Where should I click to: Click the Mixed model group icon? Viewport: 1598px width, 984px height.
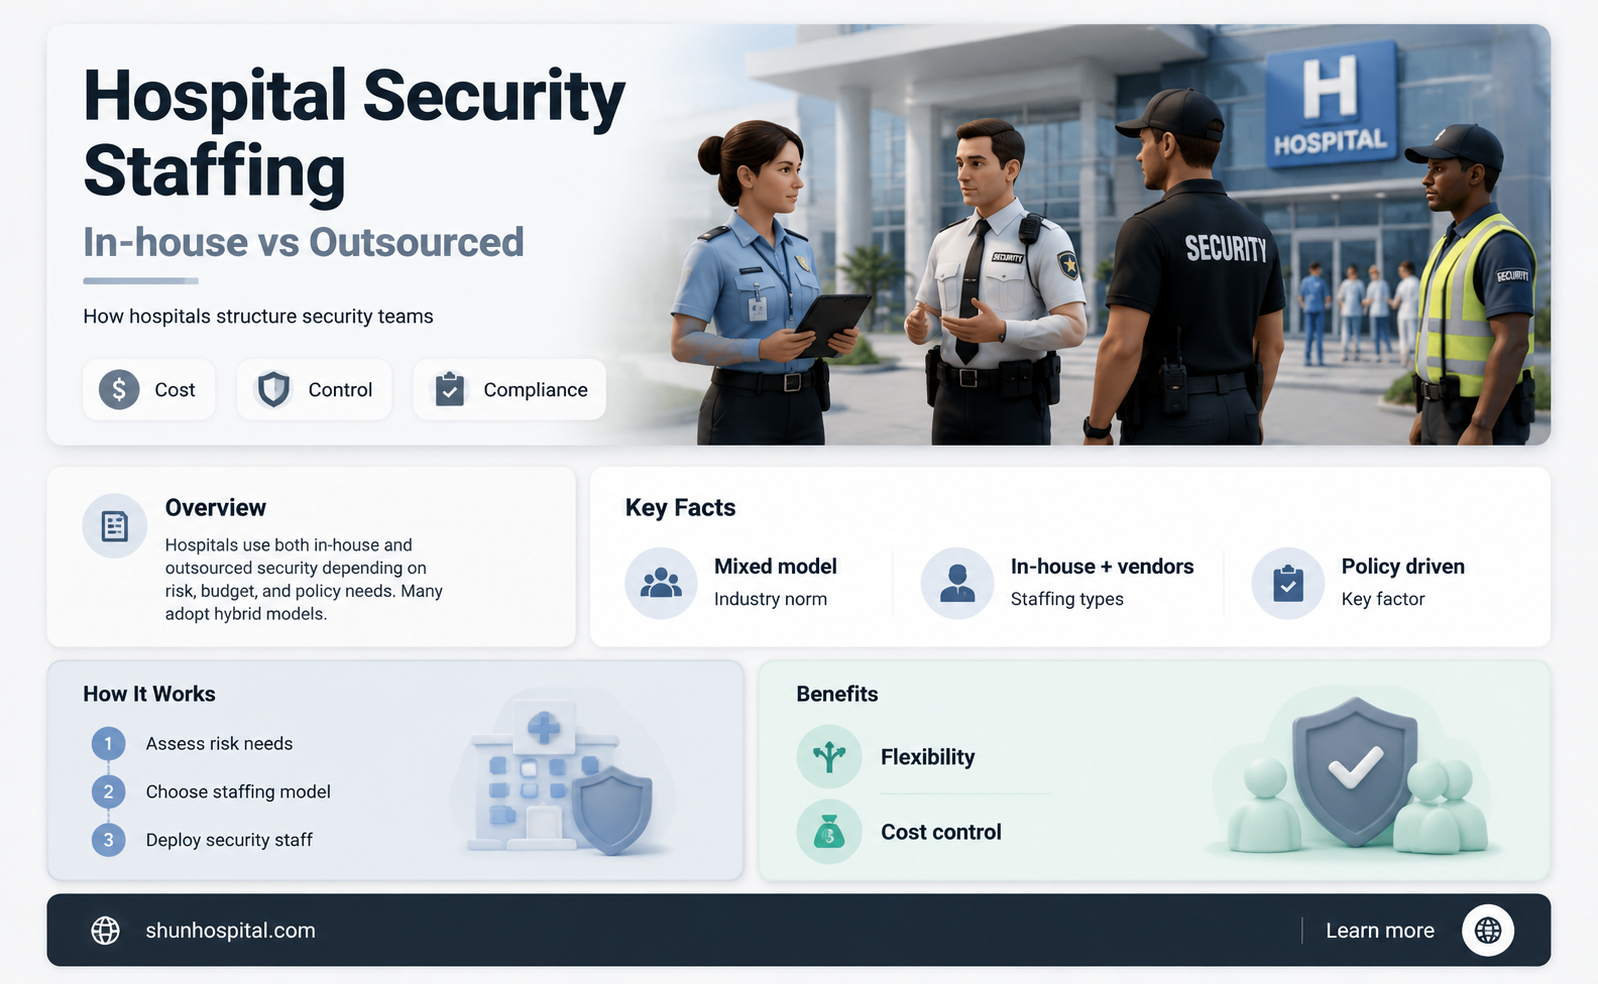(x=661, y=583)
